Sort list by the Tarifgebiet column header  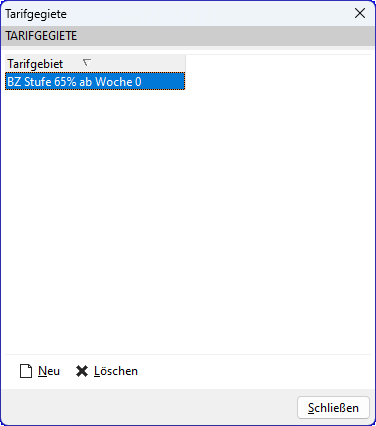tap(95, 63)
